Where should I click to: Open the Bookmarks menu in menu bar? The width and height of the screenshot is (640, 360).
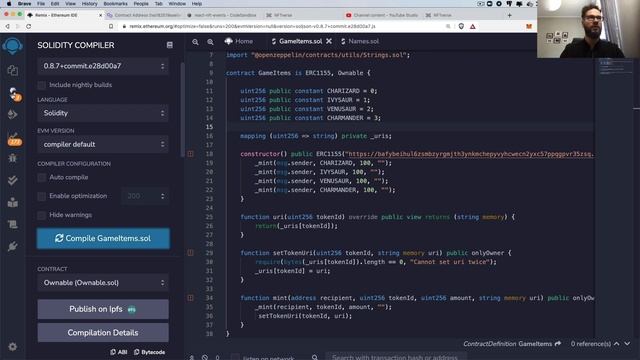116,4
